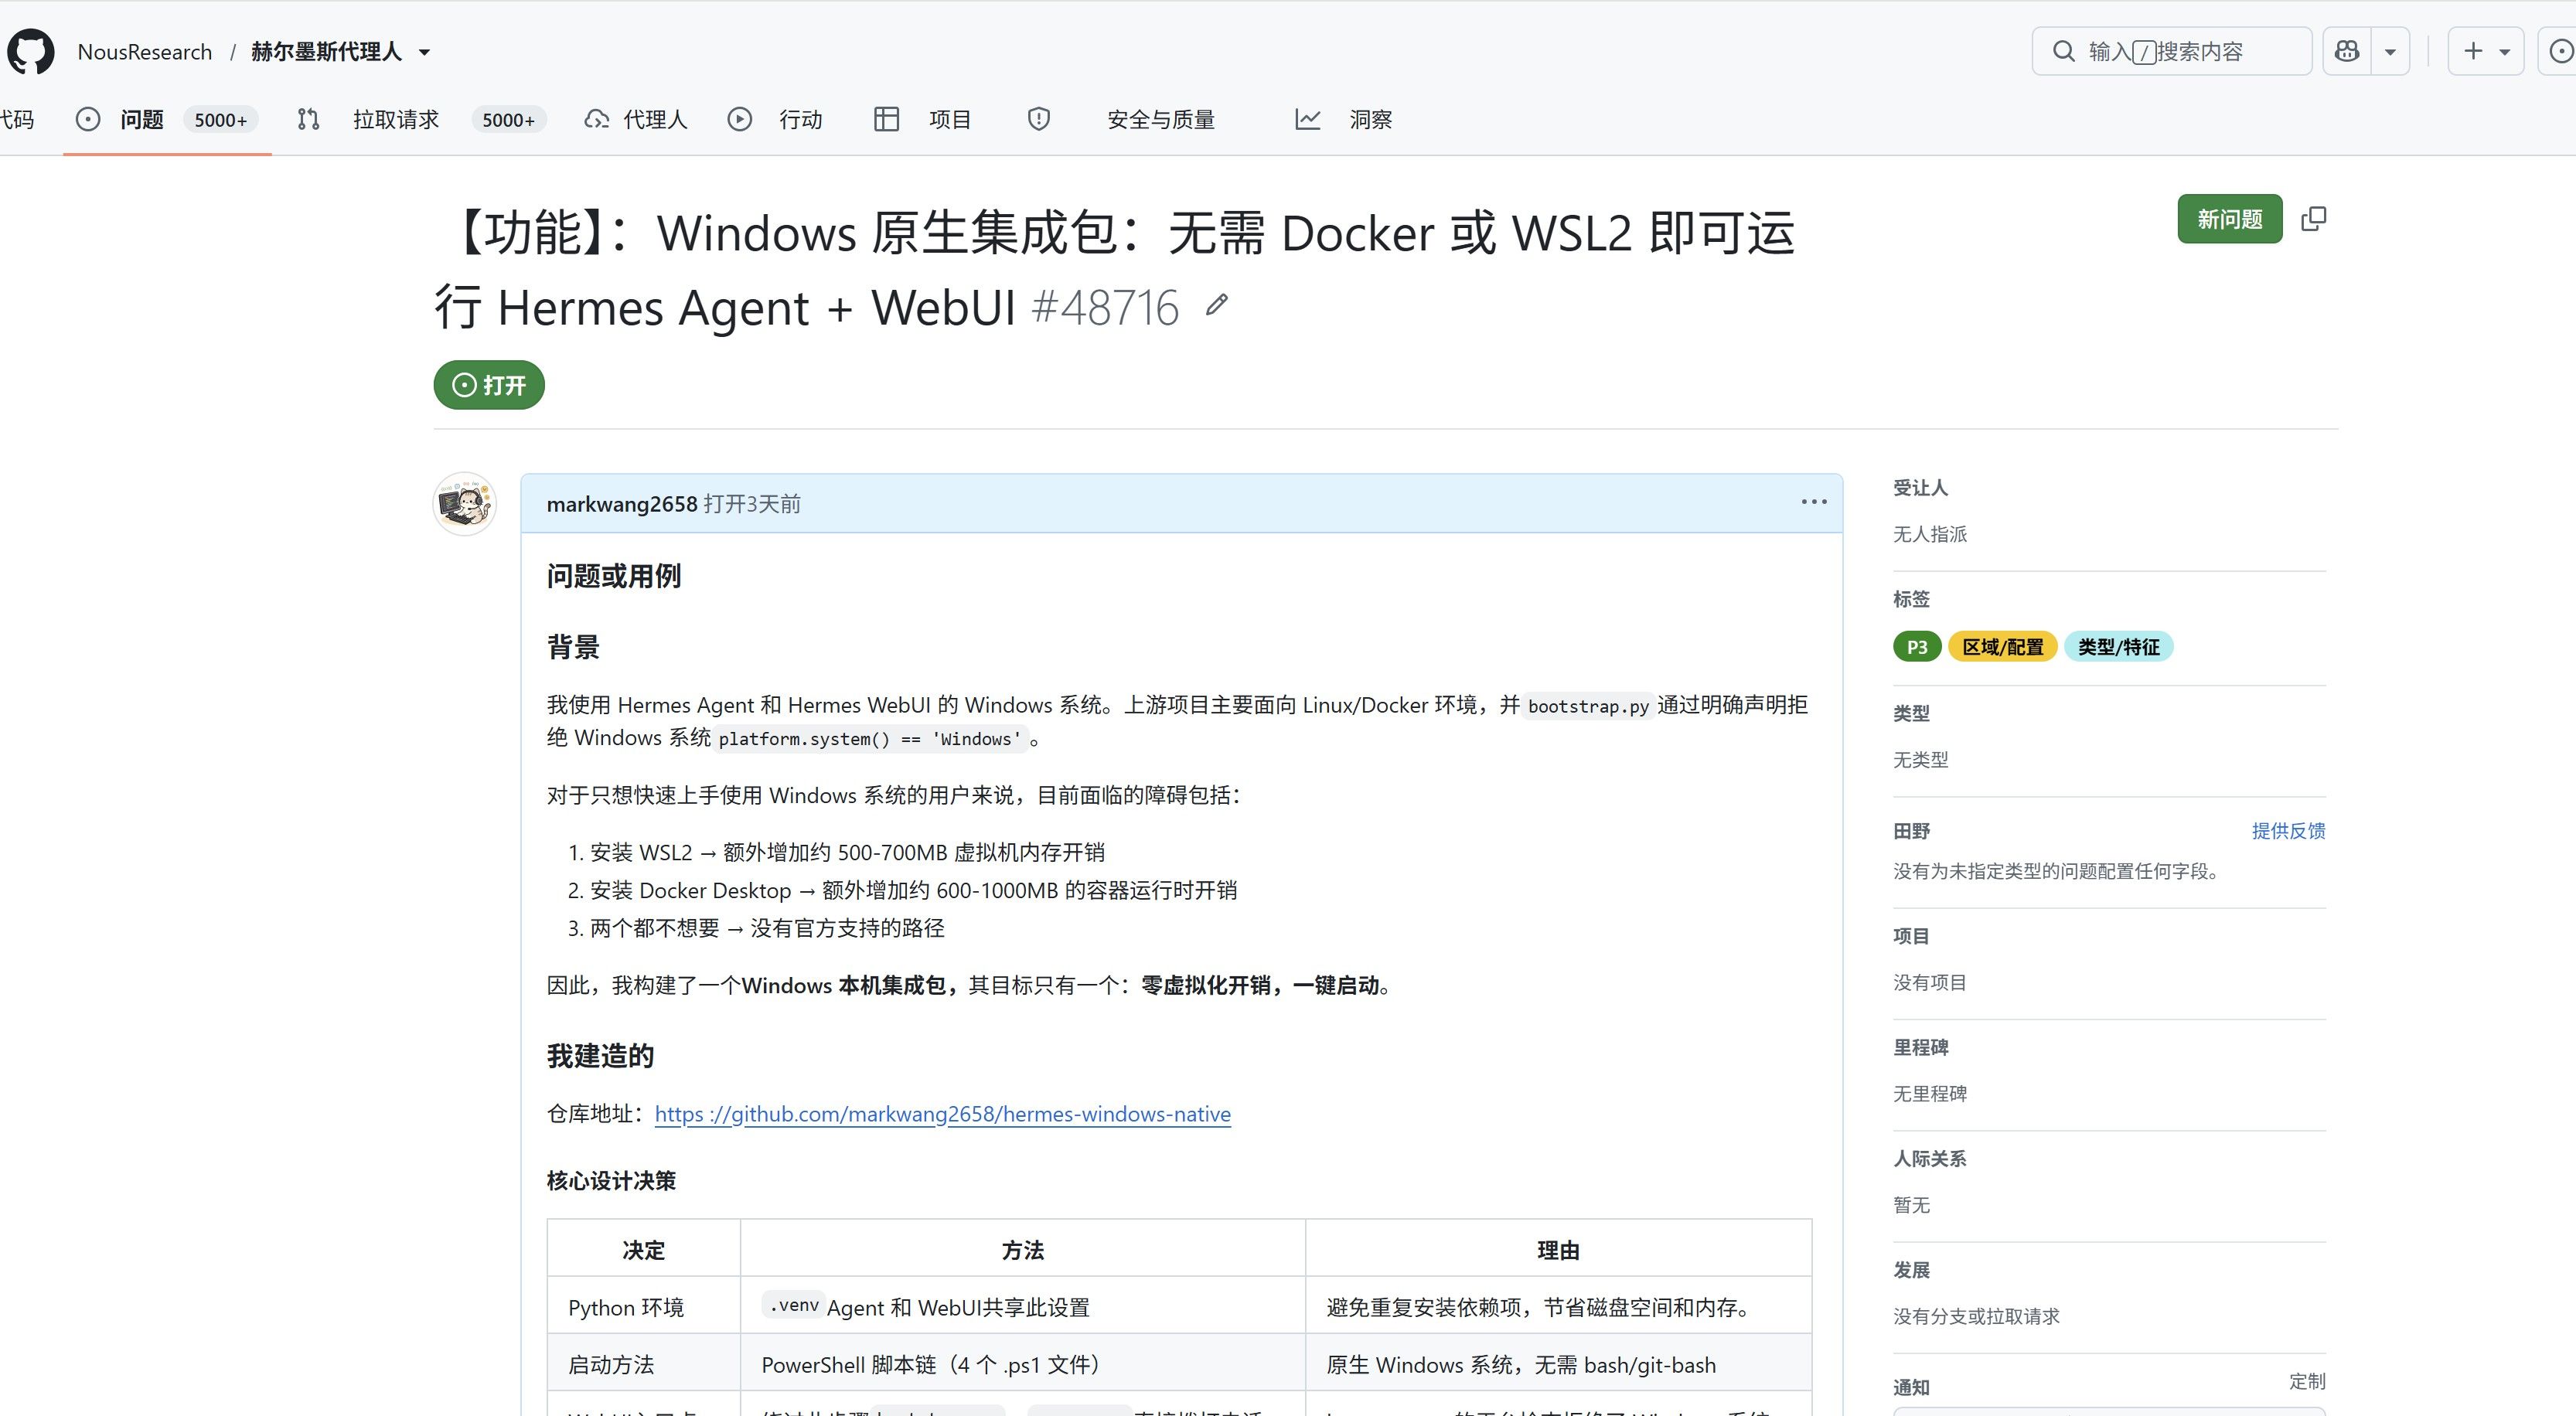Click the graph insights icon
The height and width of the screenshot is (1416, 2576).
[x=1308, y=120]
